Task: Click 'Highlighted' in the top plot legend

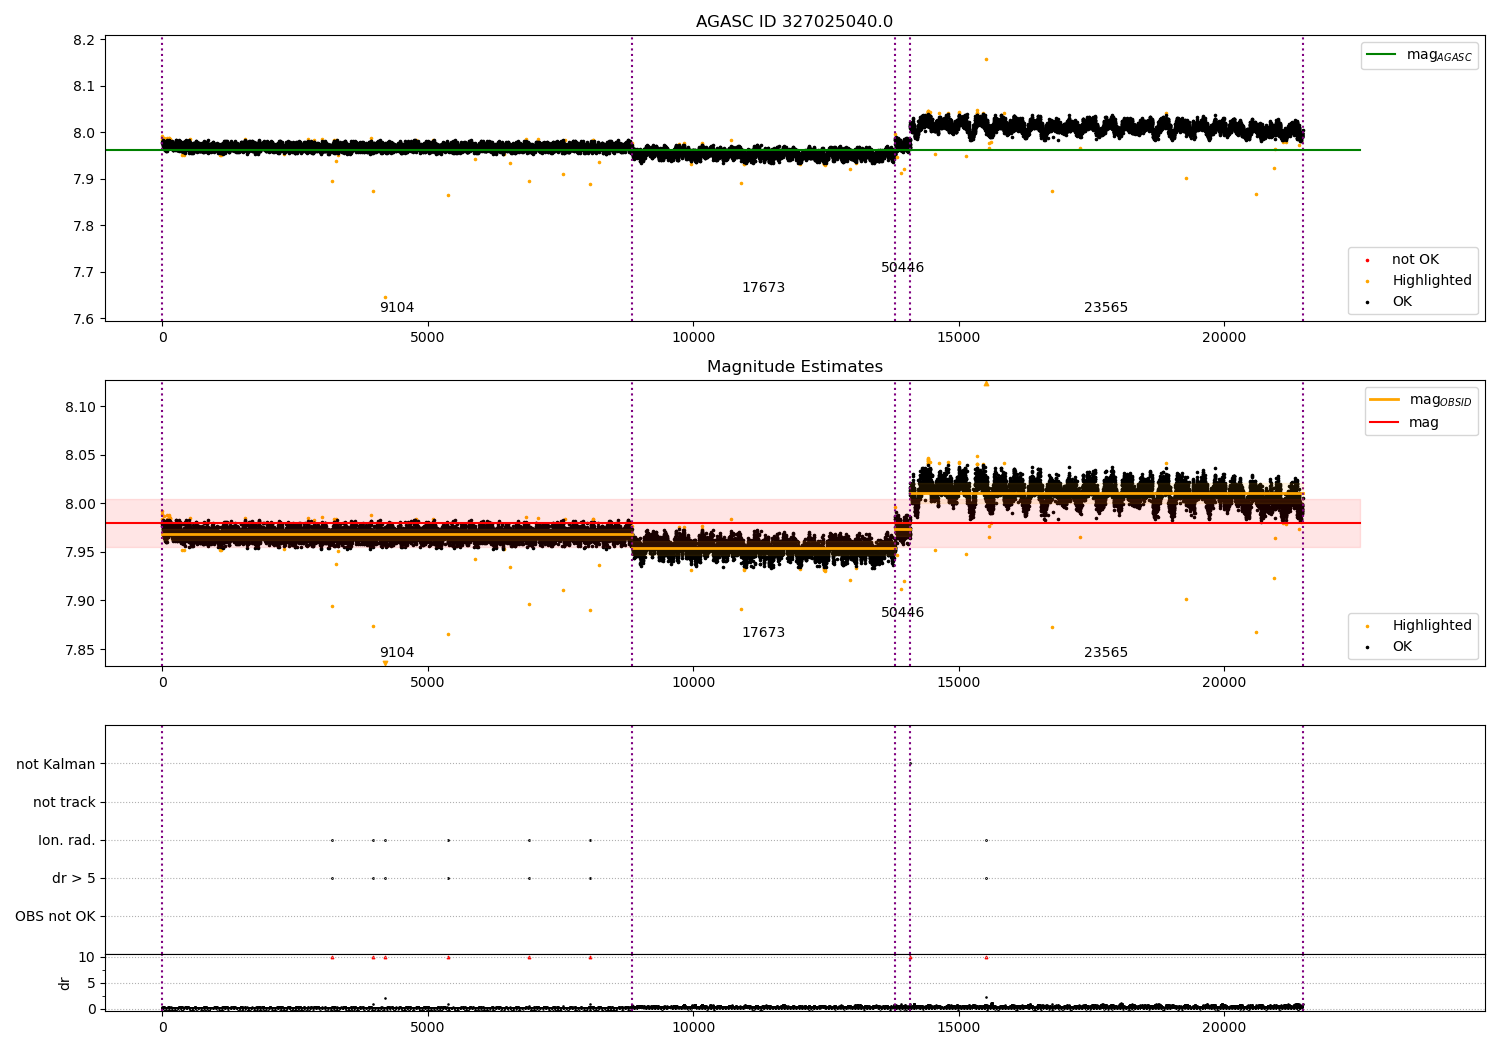Action: pyautogui.click(x=1431, y=281)
